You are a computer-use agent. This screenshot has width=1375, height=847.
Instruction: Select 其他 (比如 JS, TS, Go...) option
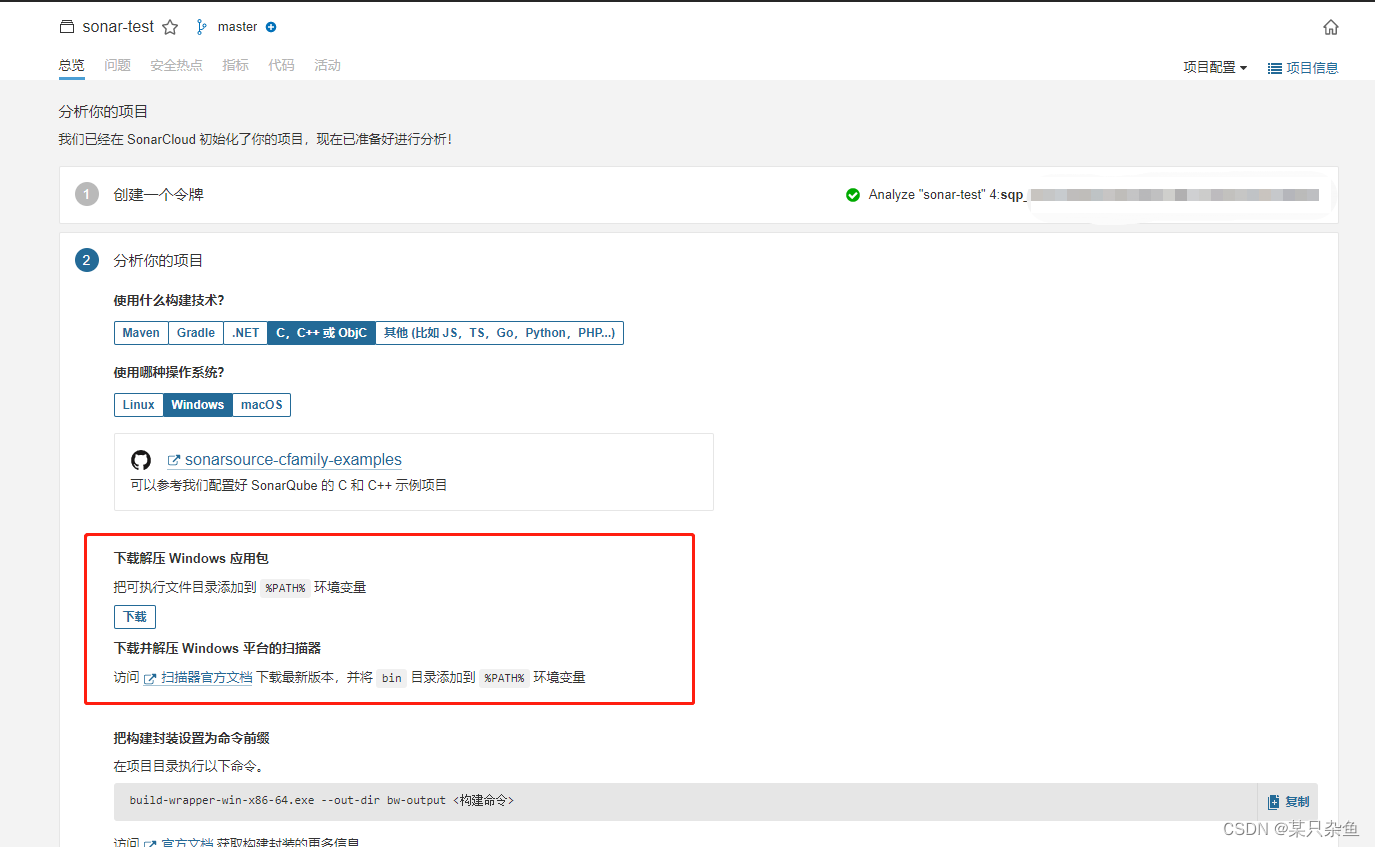pyautogui.click(x=499, y=333)
